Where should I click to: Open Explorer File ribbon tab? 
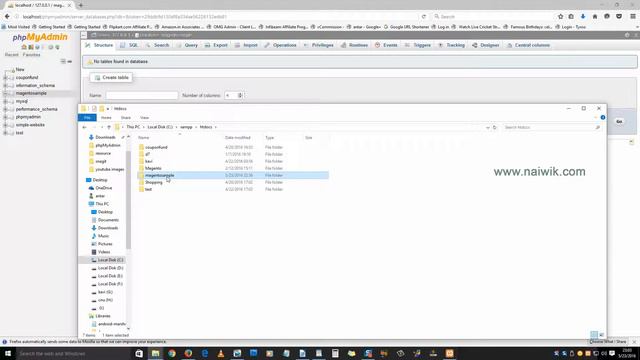pos(87,118)
